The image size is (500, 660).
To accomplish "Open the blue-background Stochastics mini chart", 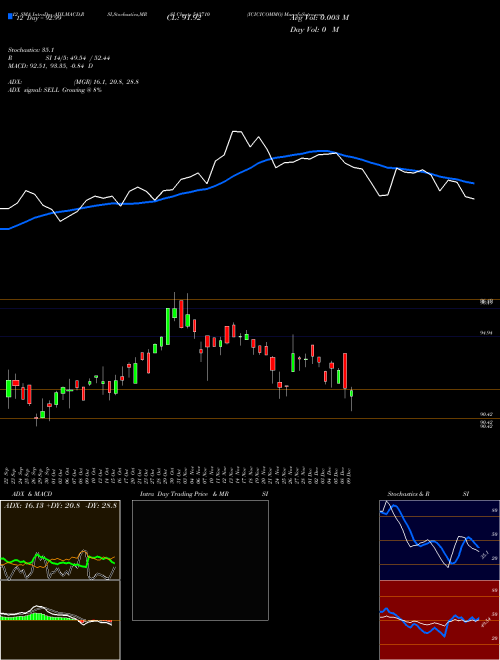I will (x=439, y=540).
